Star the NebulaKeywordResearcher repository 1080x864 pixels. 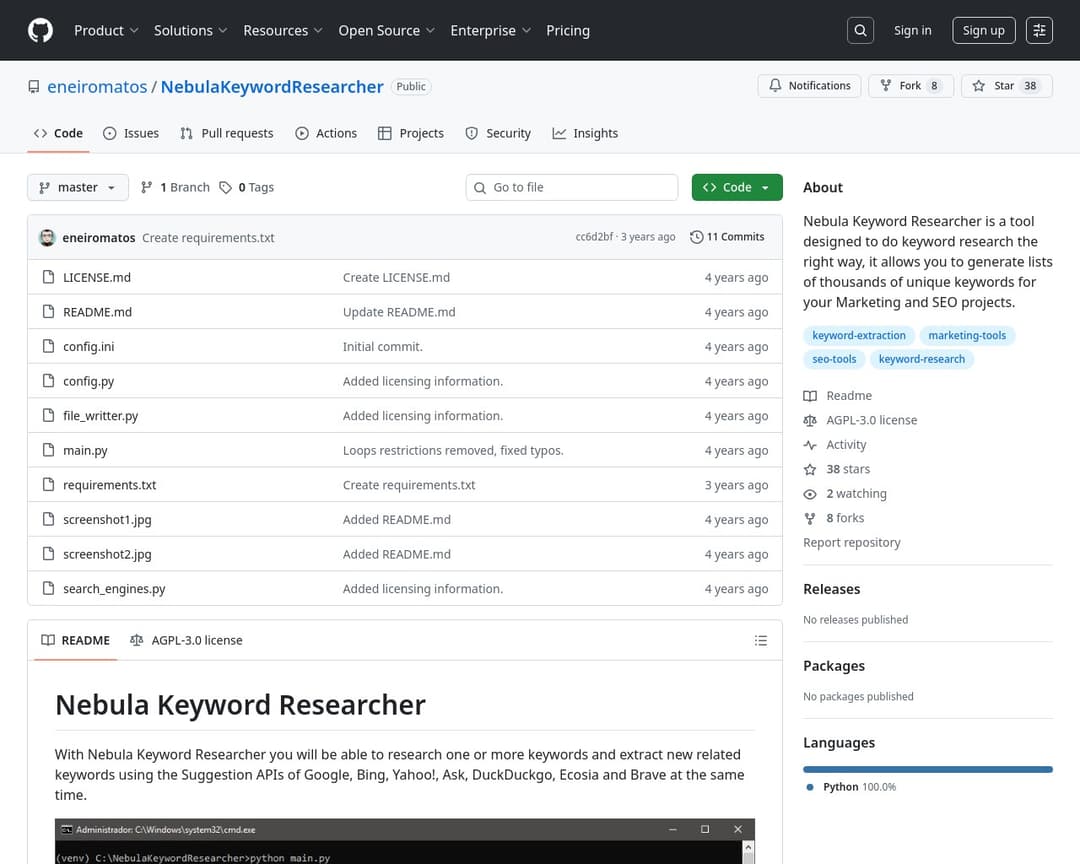[1006, 86]
